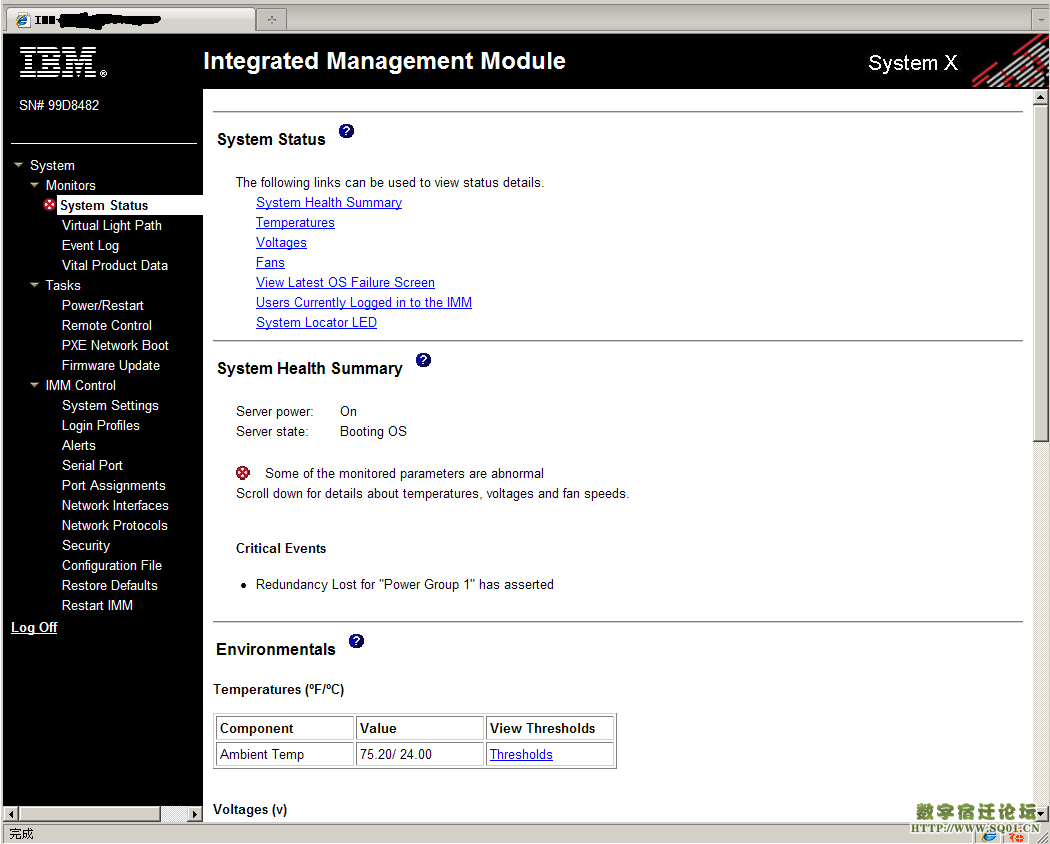
Task: Click the red error icon beside System Status
Action: tap(50, 205)
